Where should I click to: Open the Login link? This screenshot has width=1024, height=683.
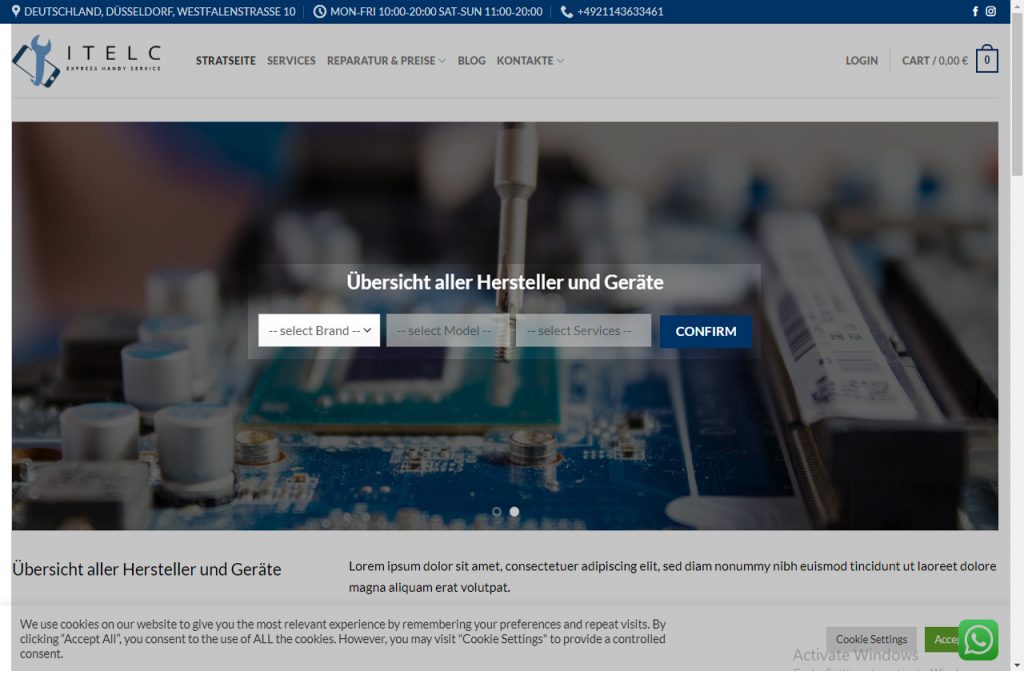861,61
